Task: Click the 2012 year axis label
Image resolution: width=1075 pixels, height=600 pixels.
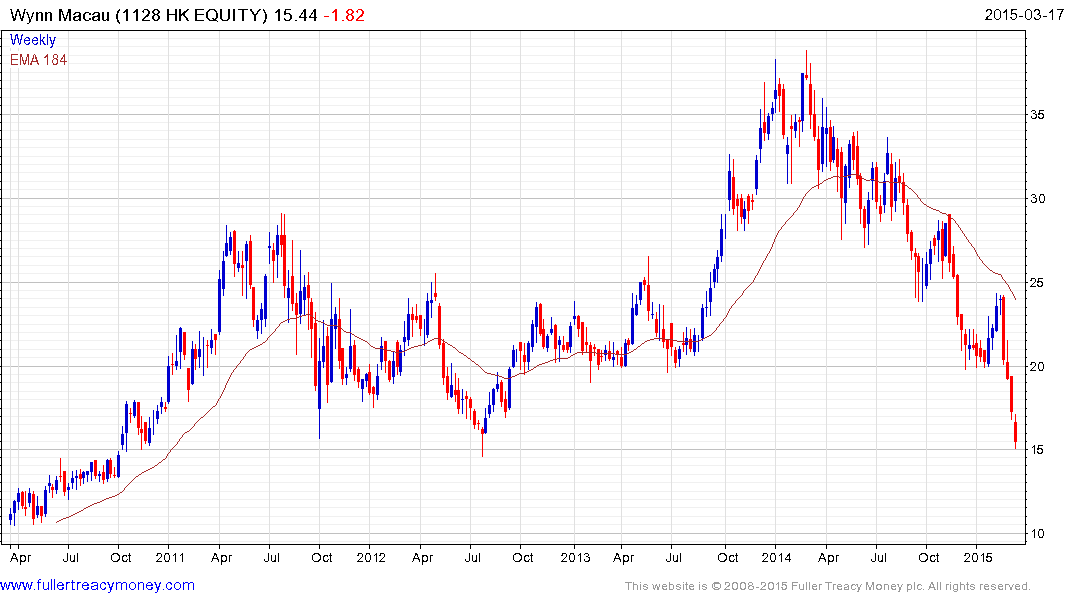Action: (x=371, y=557)
